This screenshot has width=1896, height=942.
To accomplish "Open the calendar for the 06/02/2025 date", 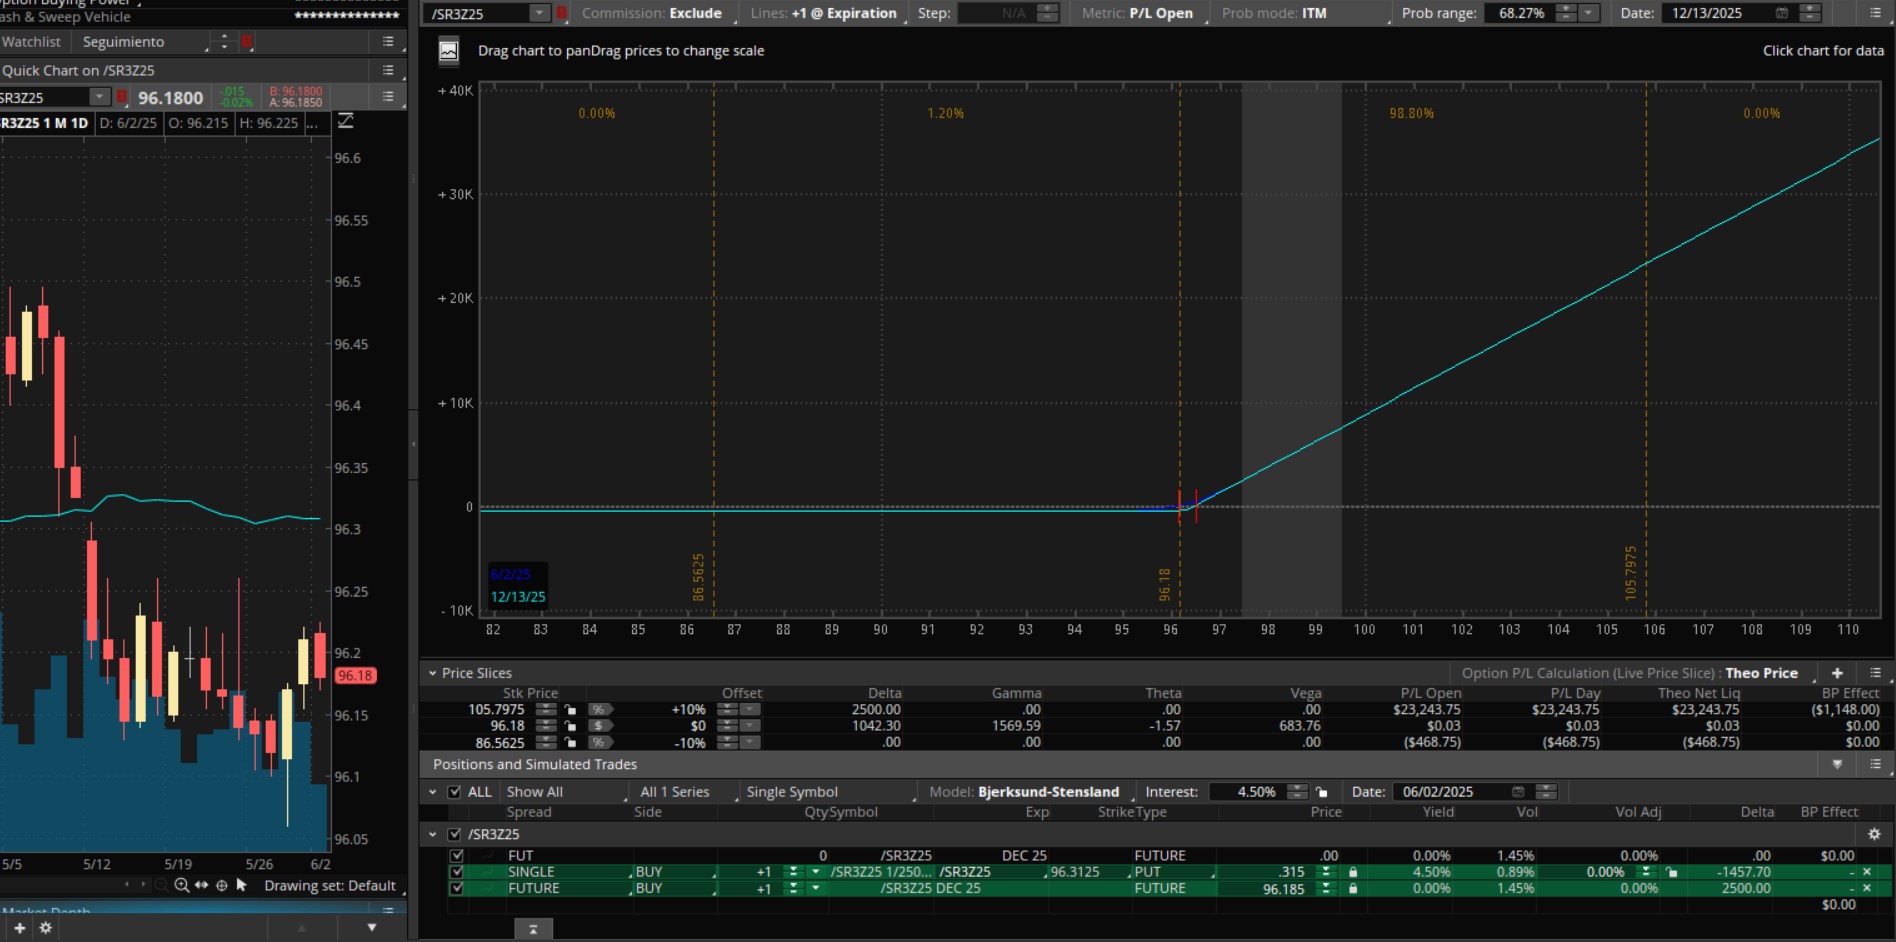I will pos(1518,792).
